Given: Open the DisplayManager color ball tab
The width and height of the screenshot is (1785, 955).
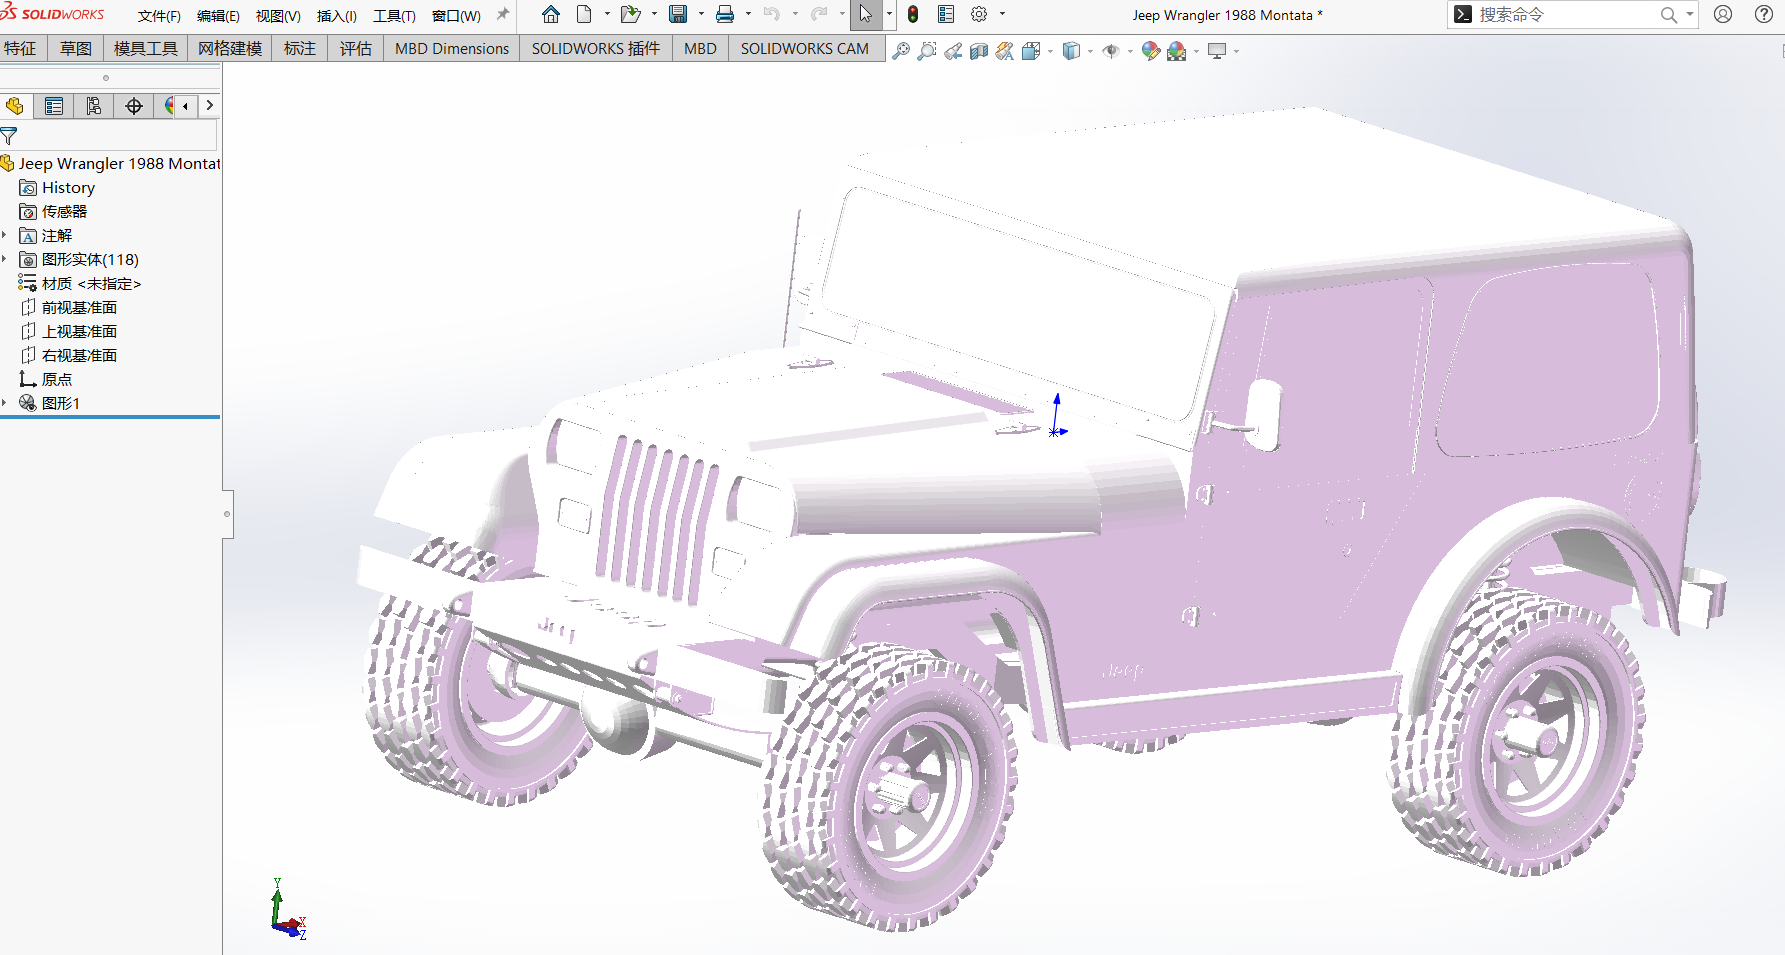Looking at the screenshot, I should coord(169,106).
